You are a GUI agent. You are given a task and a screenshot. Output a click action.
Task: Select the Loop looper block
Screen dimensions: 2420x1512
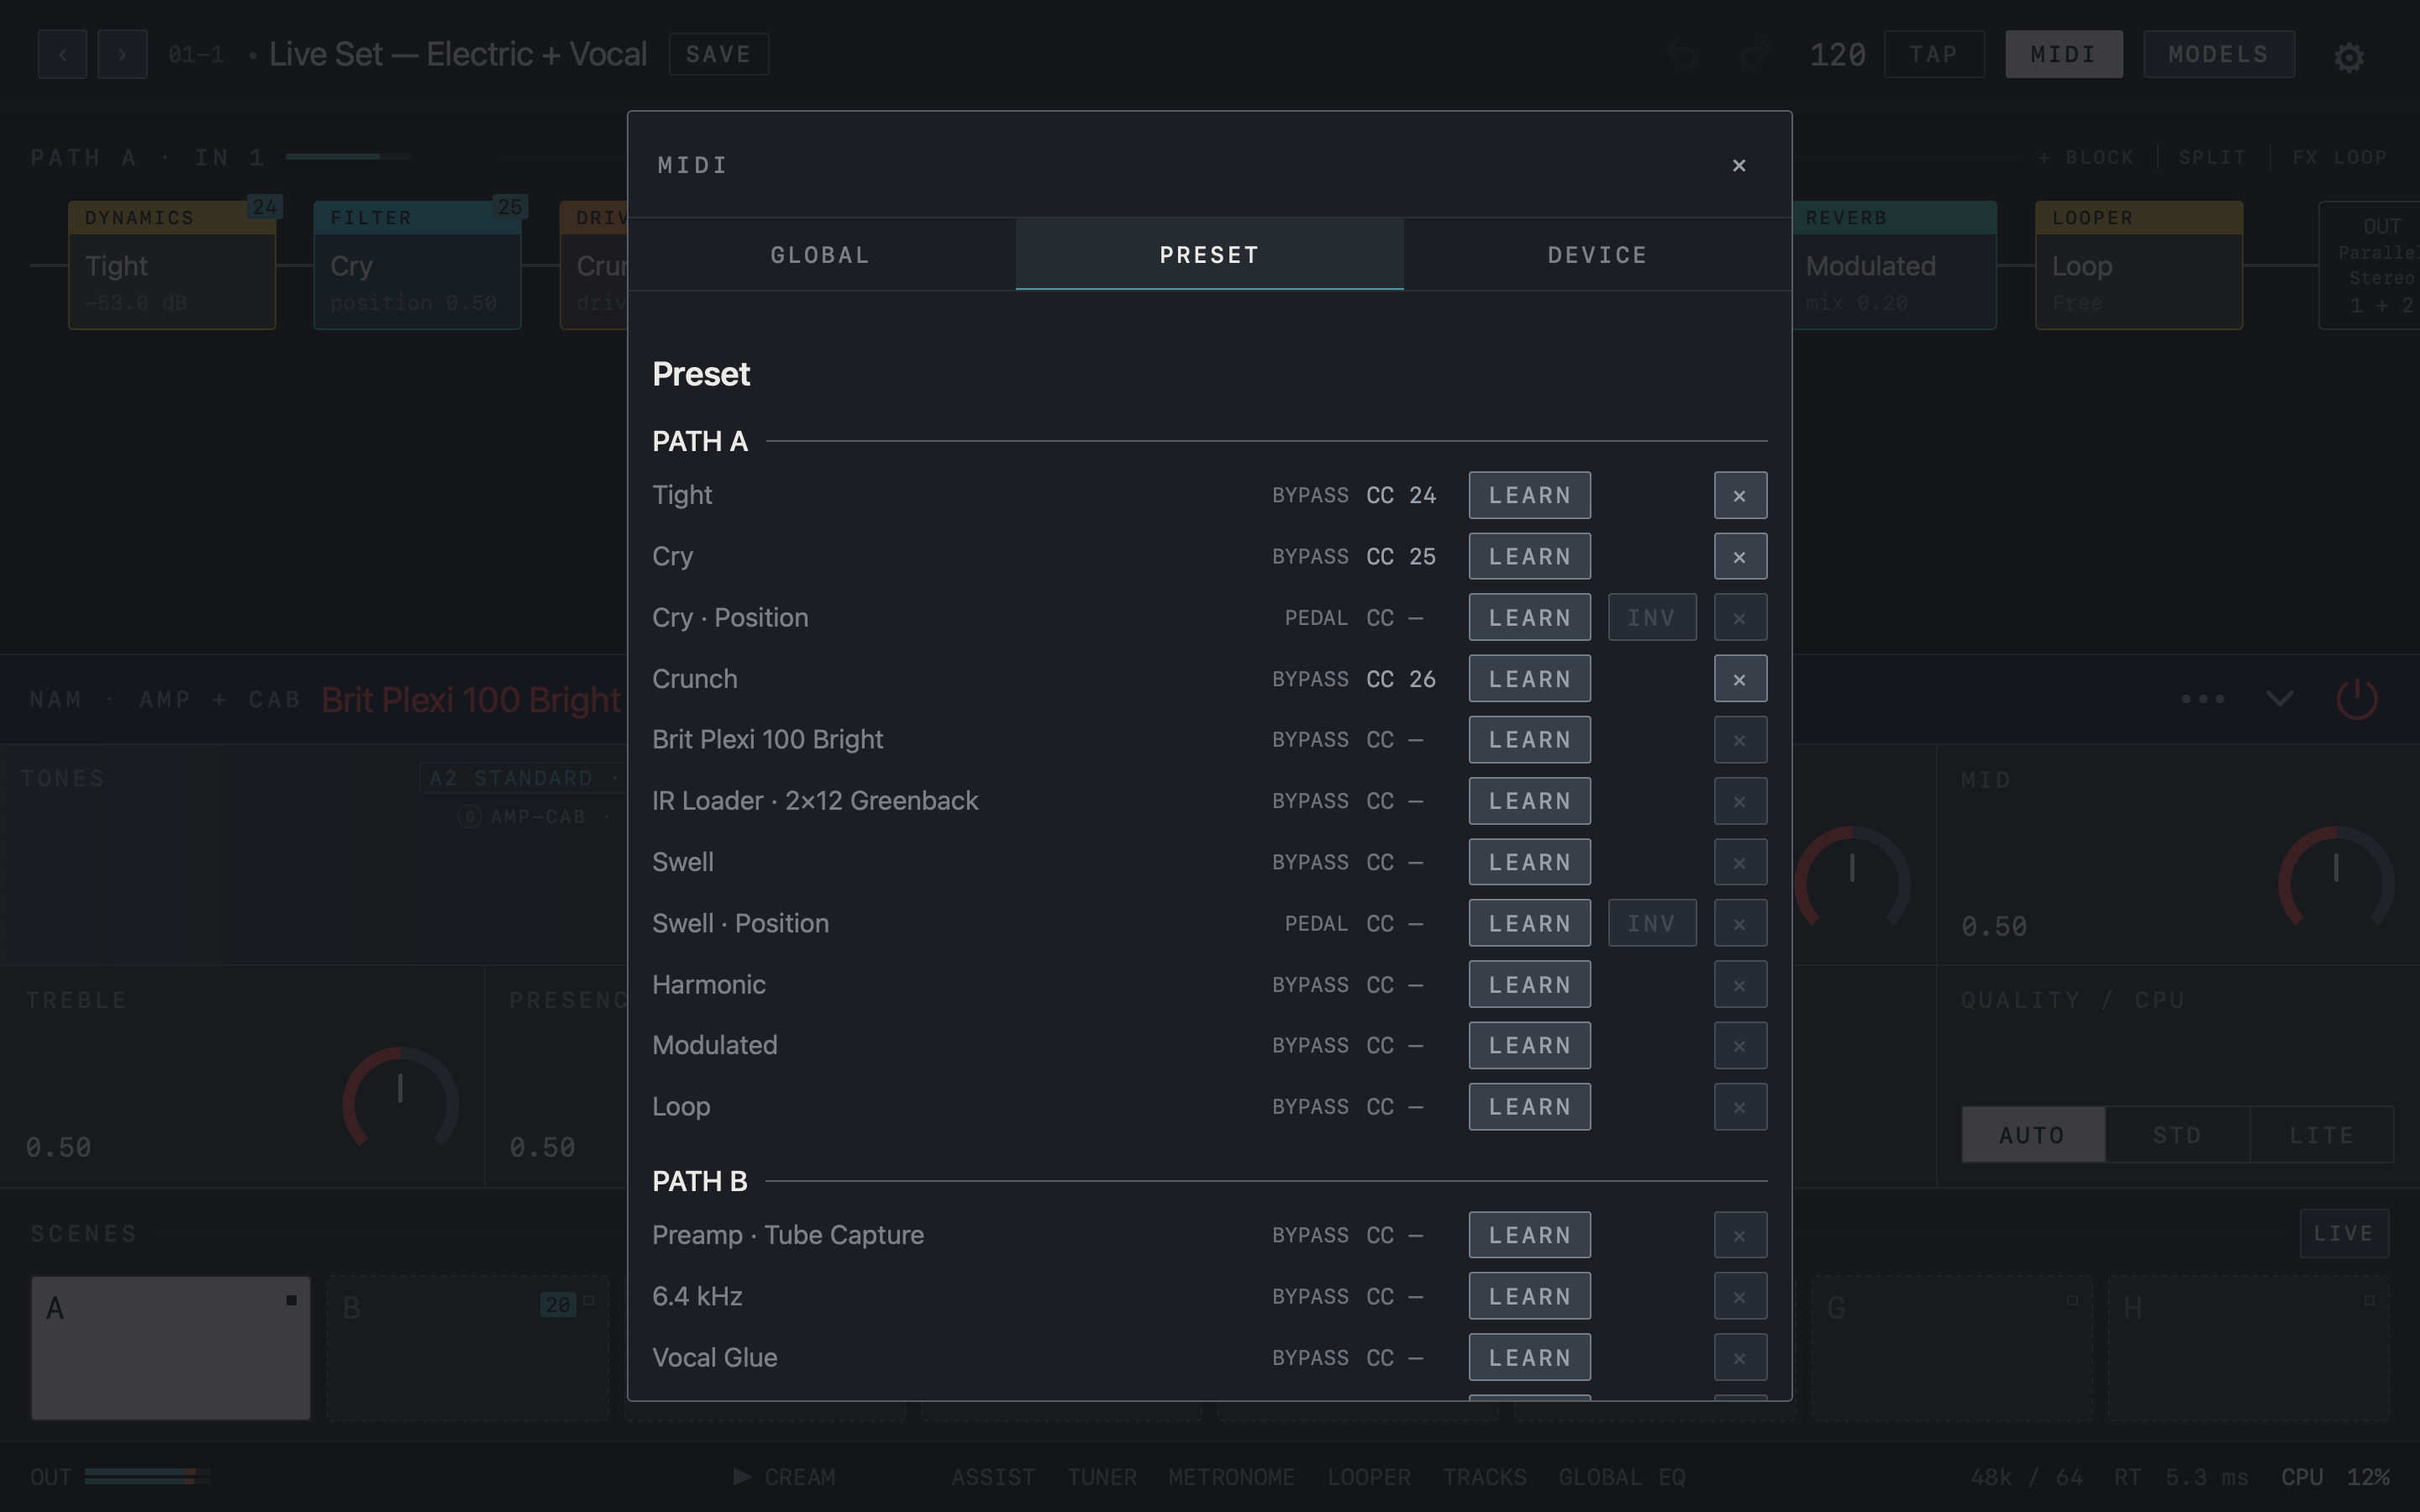coord(2139,265)
